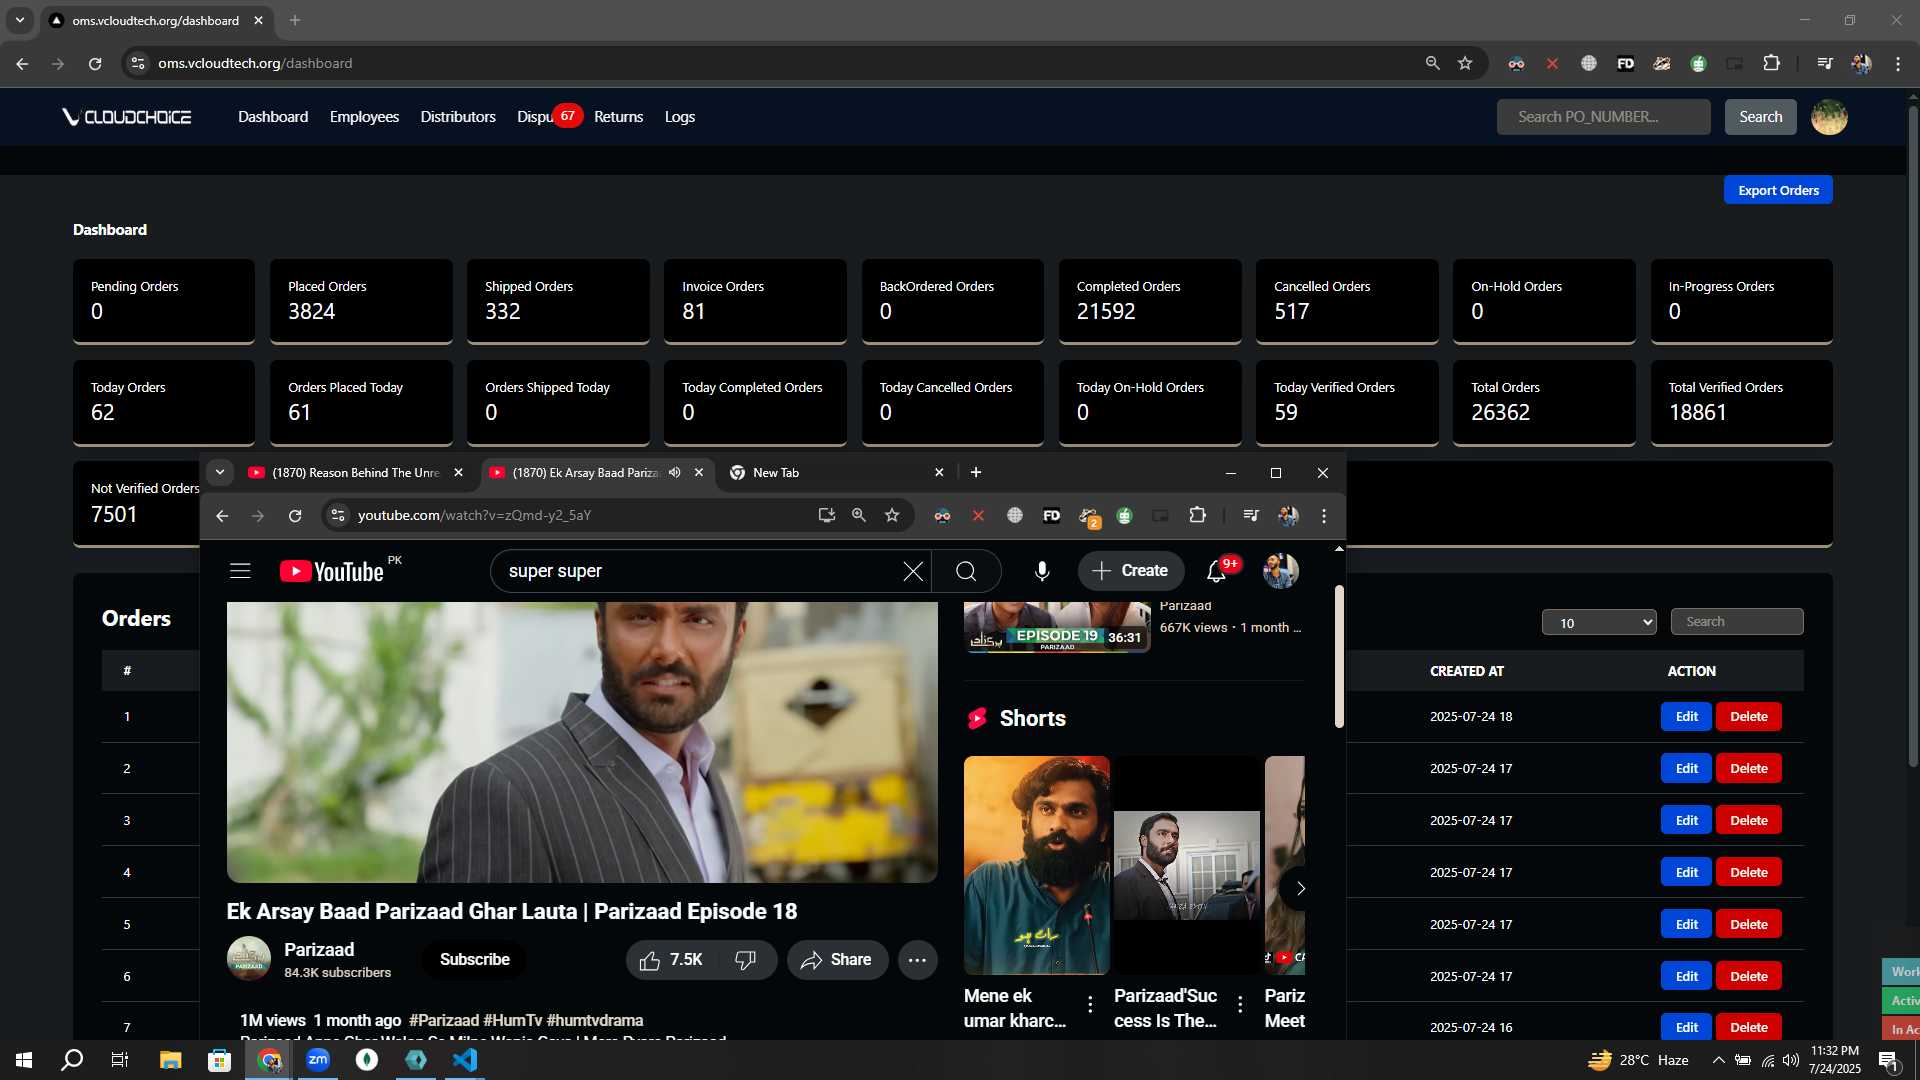Click Search button next to PO_NUMBER field
The height and width of the screenshot is (1080, 1920).
[1760, 117]
